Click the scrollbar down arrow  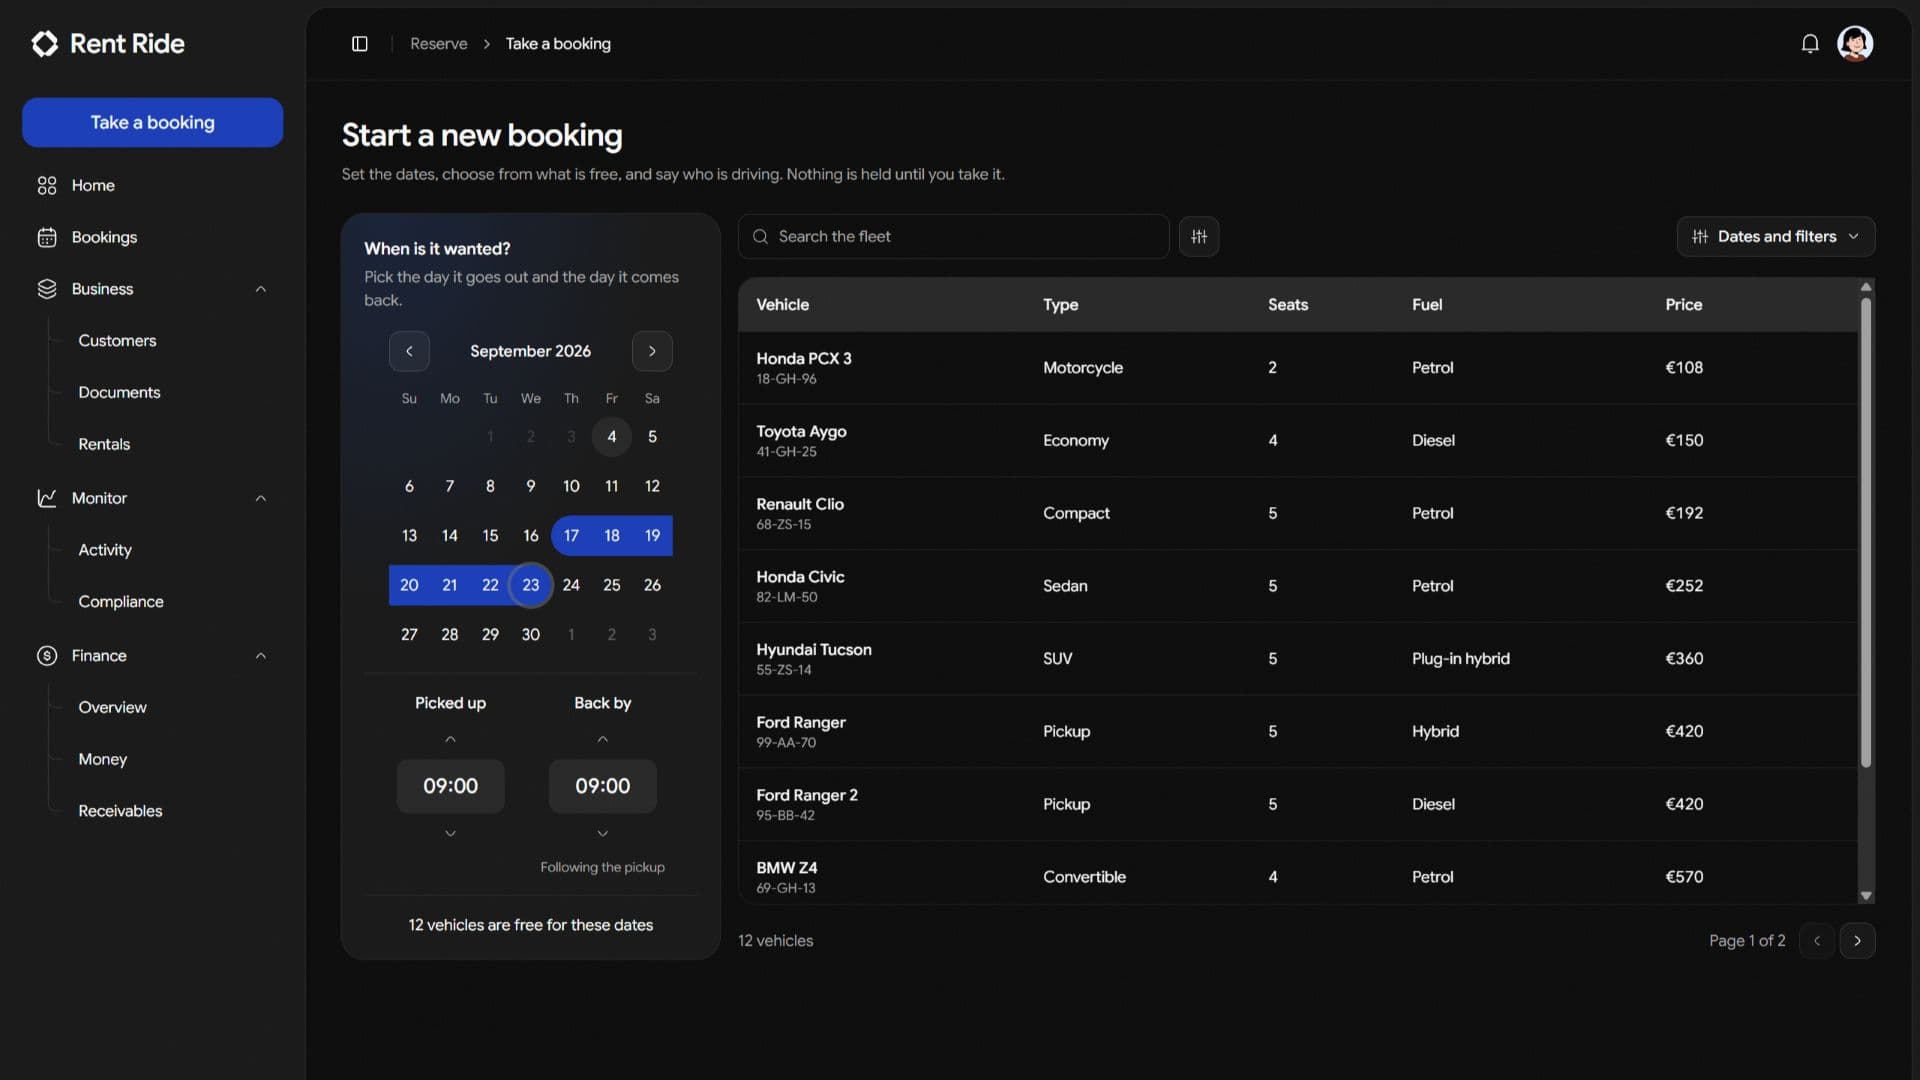click(1866, 896)
